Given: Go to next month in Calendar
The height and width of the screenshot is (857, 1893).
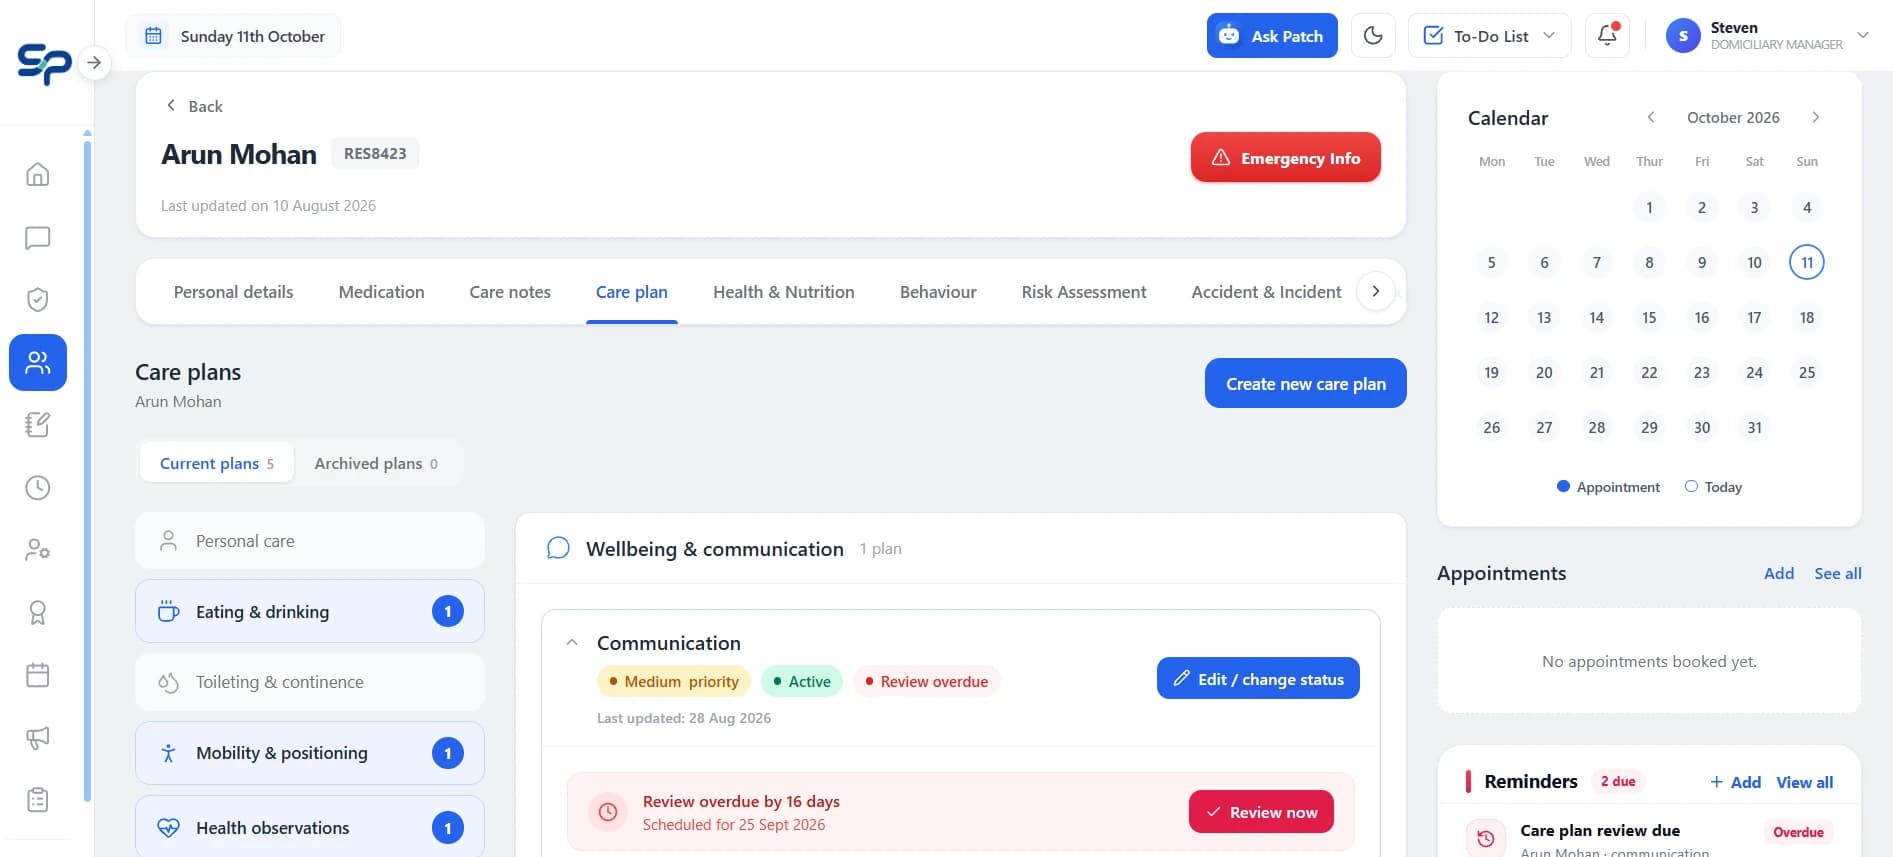Looking at the screenshot, I should 1816,117.
